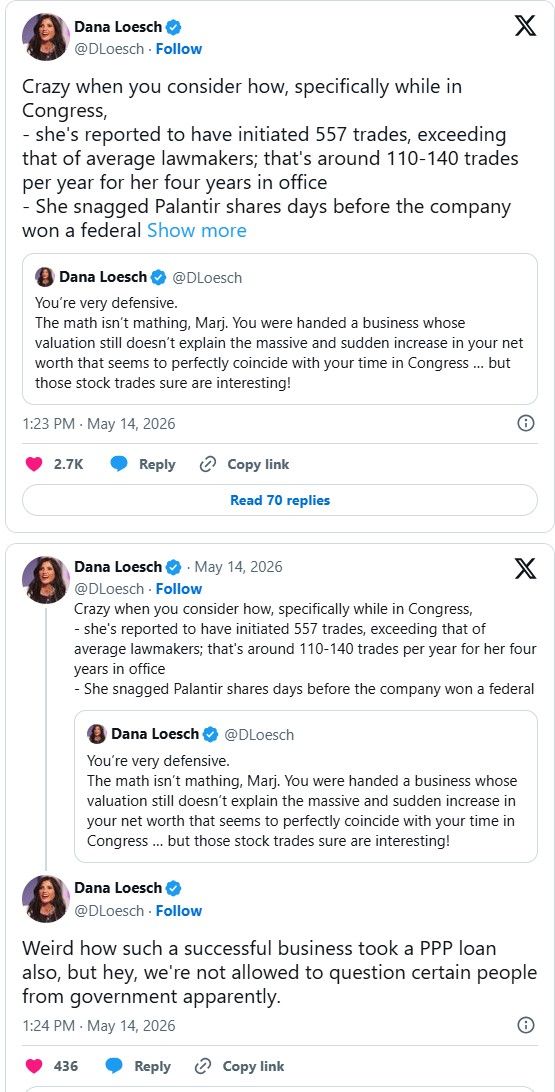Like the first tweet with 2.7K heart
555x1092 pixels.
click(x=33, y=464)
